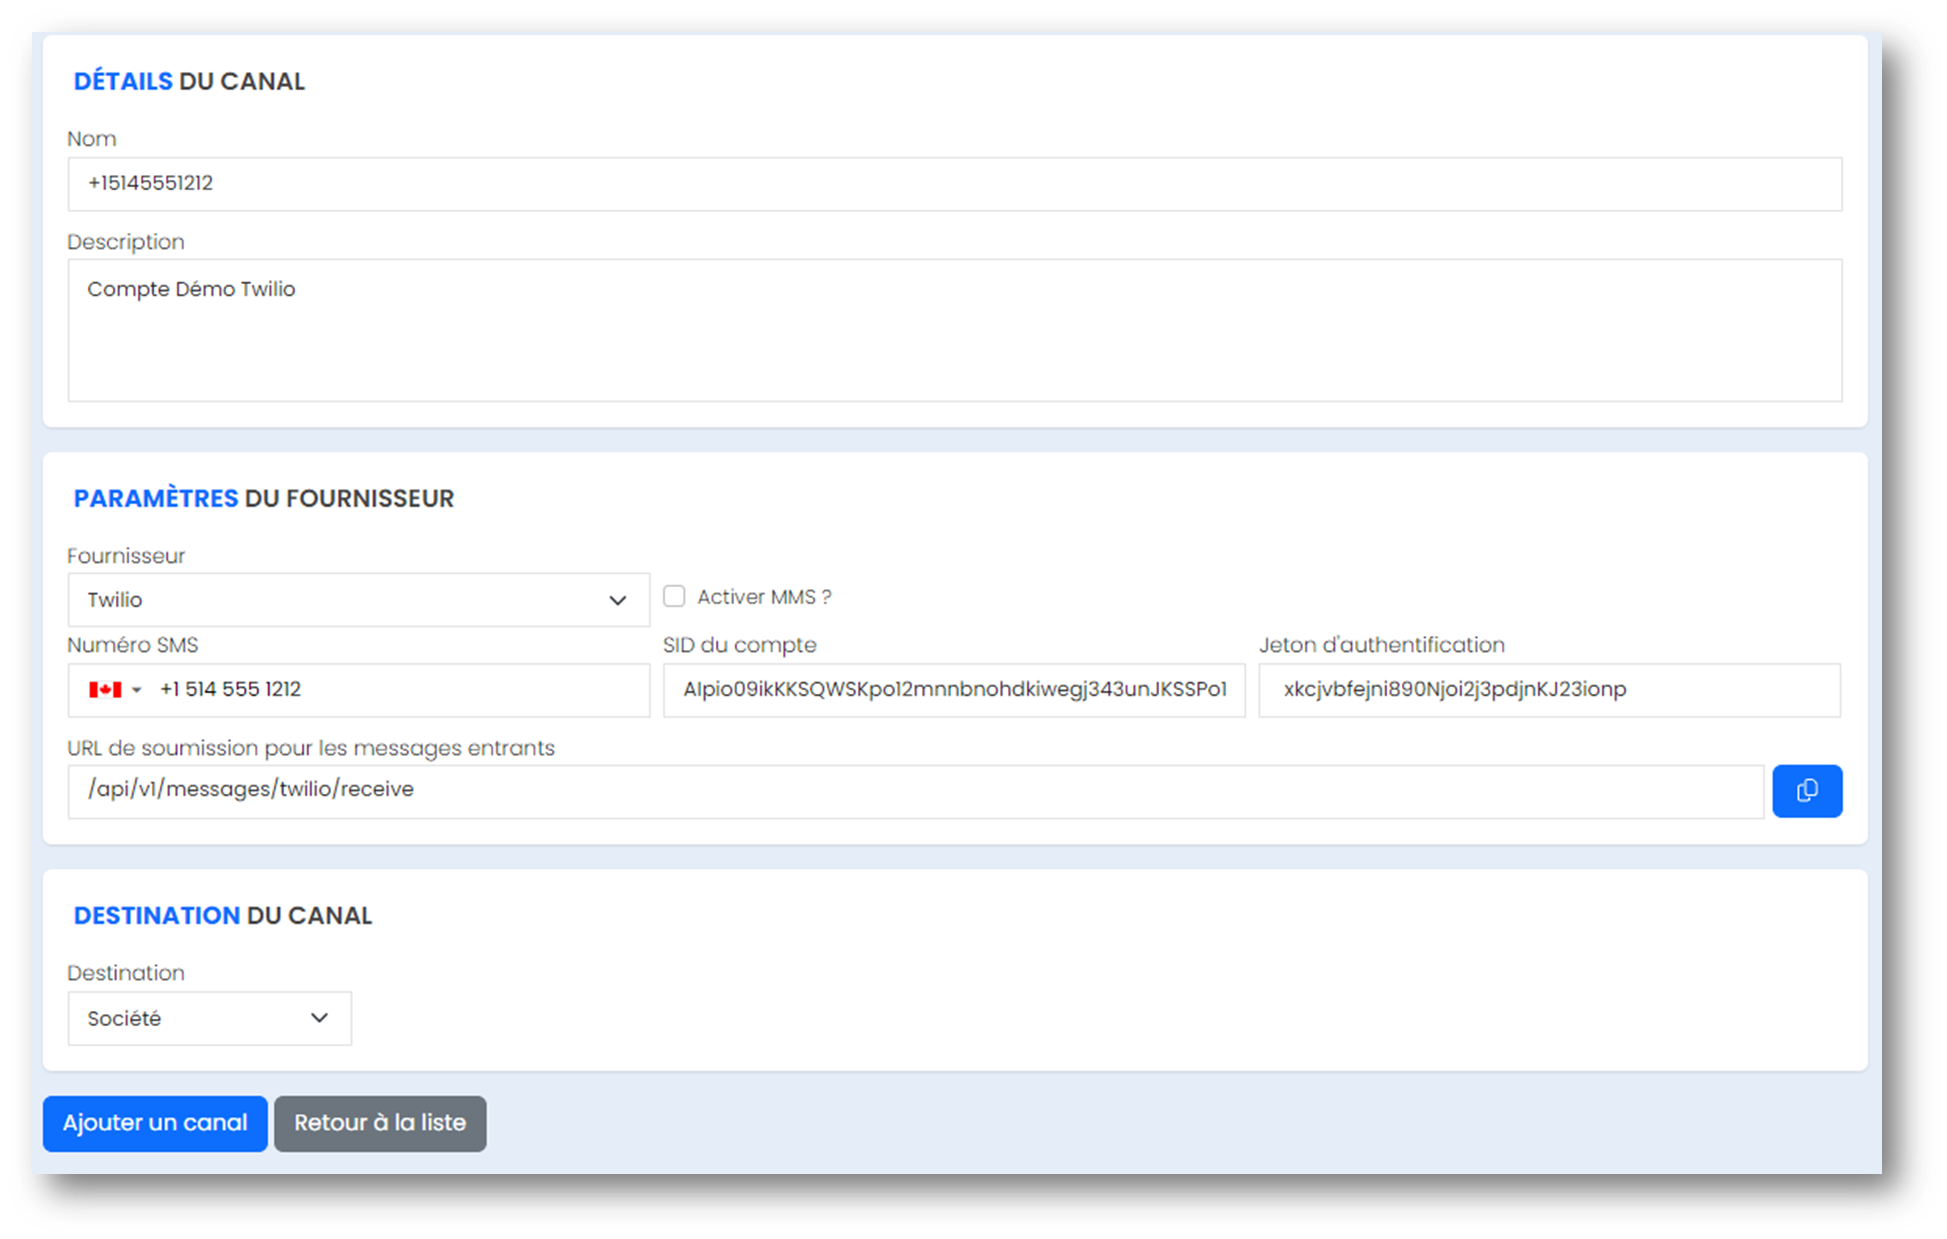The width and height of the screenshot is (1947, 1239).
Task: Click the Numéro SMS label
Action: (133, 645)
